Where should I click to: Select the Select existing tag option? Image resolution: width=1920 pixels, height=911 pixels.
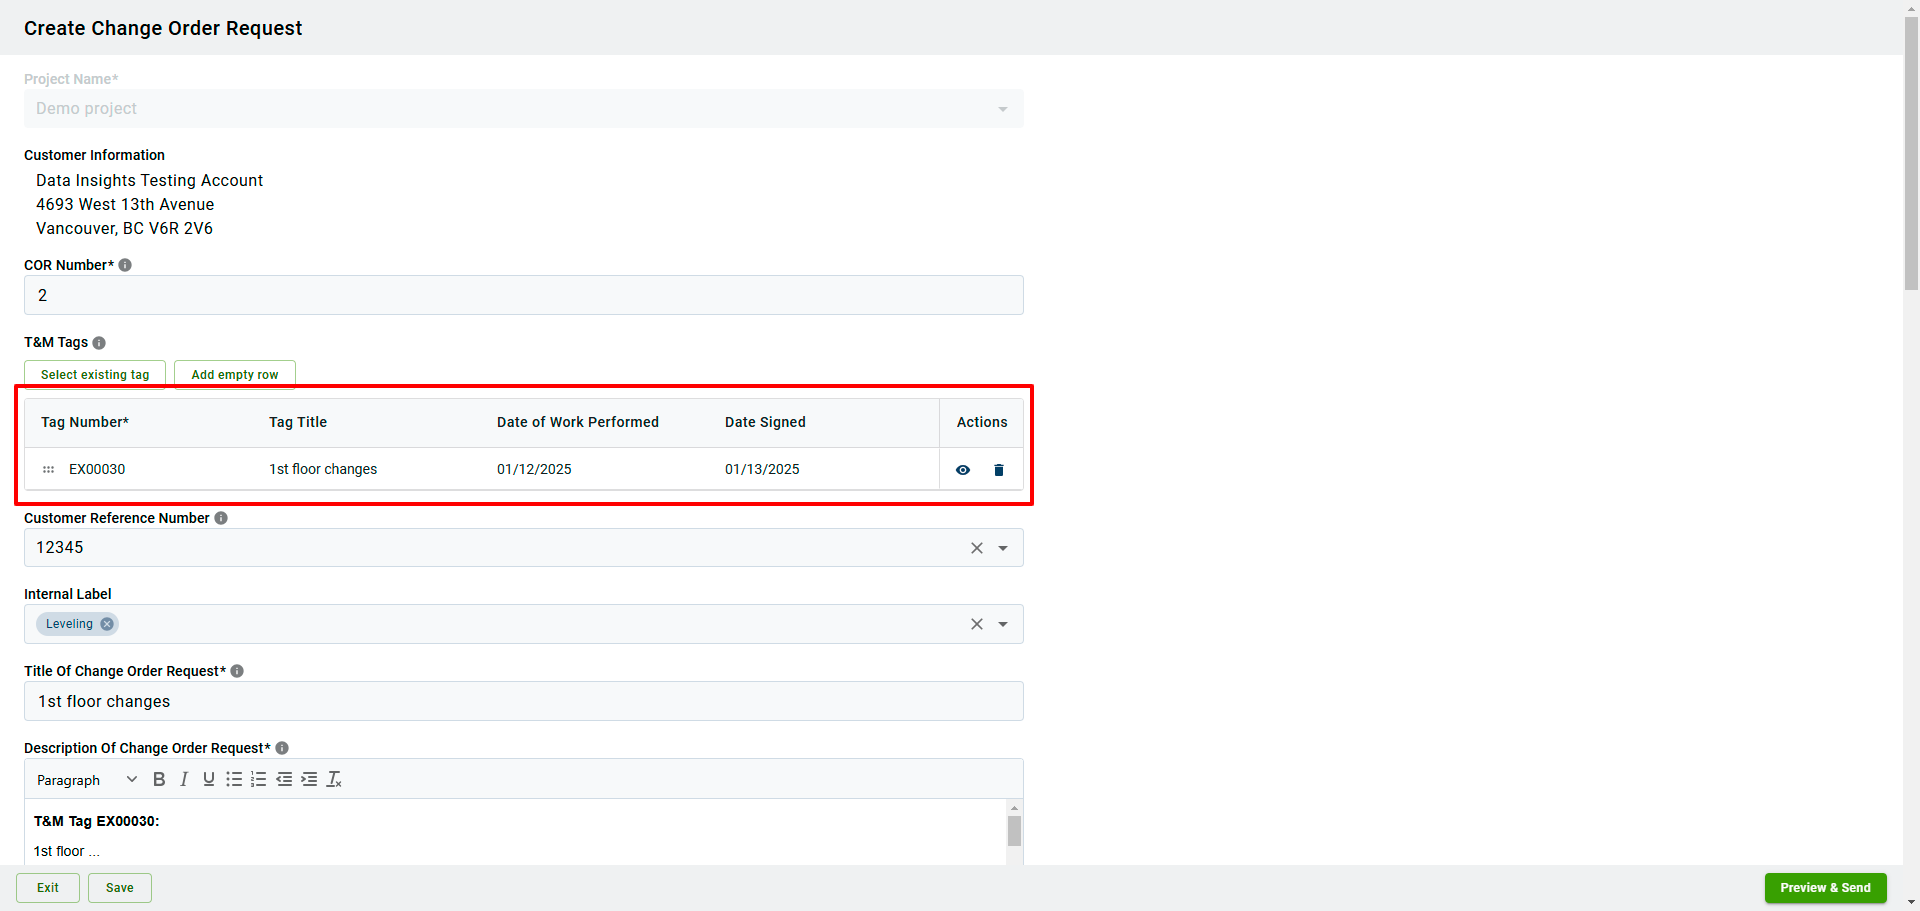pyautogui.click(x=94, y=374)
